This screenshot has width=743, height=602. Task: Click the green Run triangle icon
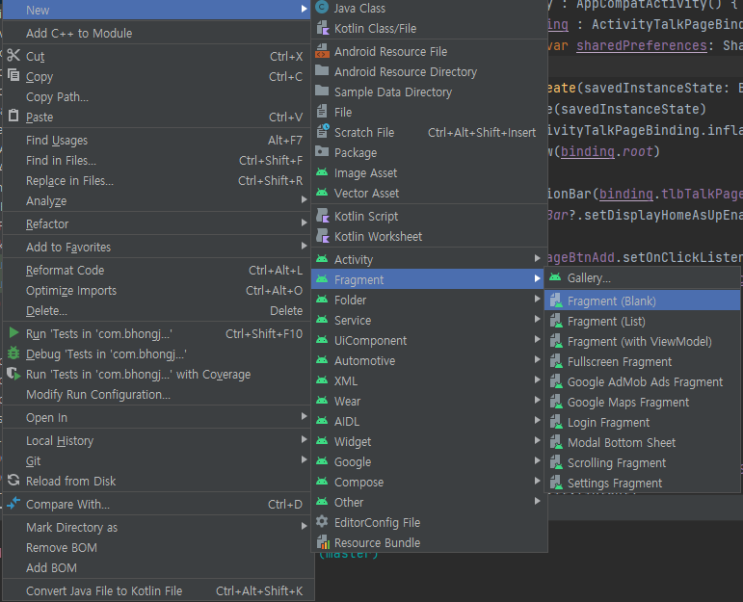tap(14, 333)
